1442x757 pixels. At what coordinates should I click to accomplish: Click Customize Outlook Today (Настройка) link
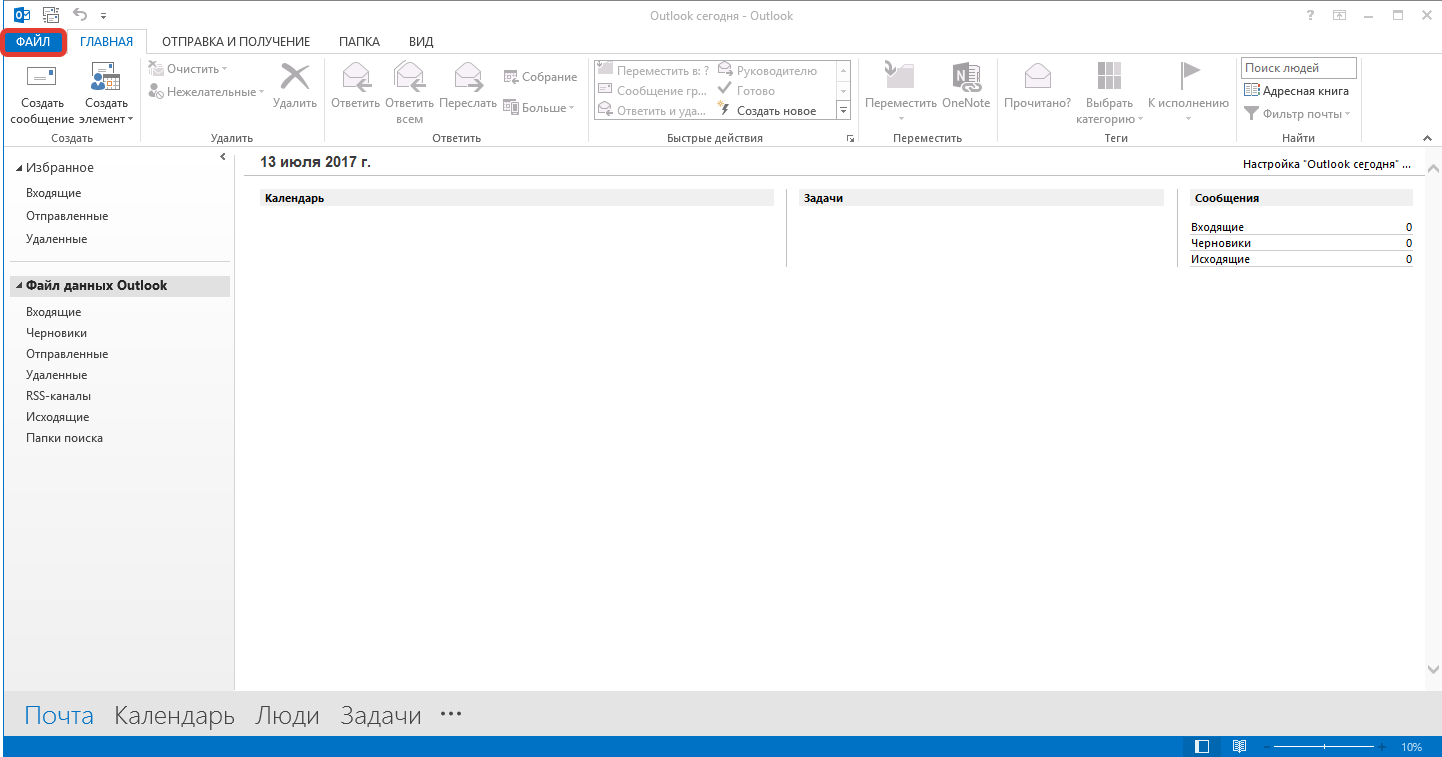pyautogui.click(x=1327, y=164)
